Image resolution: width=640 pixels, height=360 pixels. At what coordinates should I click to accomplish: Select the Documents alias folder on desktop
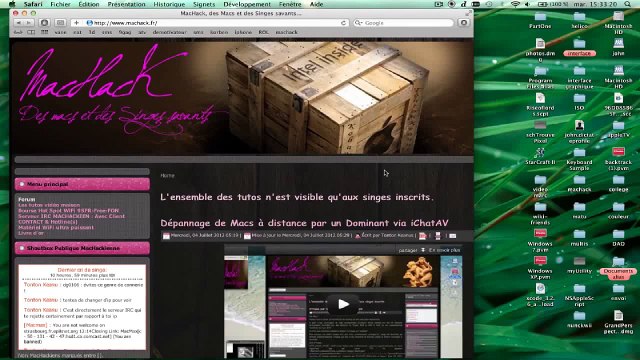[618, 268]
